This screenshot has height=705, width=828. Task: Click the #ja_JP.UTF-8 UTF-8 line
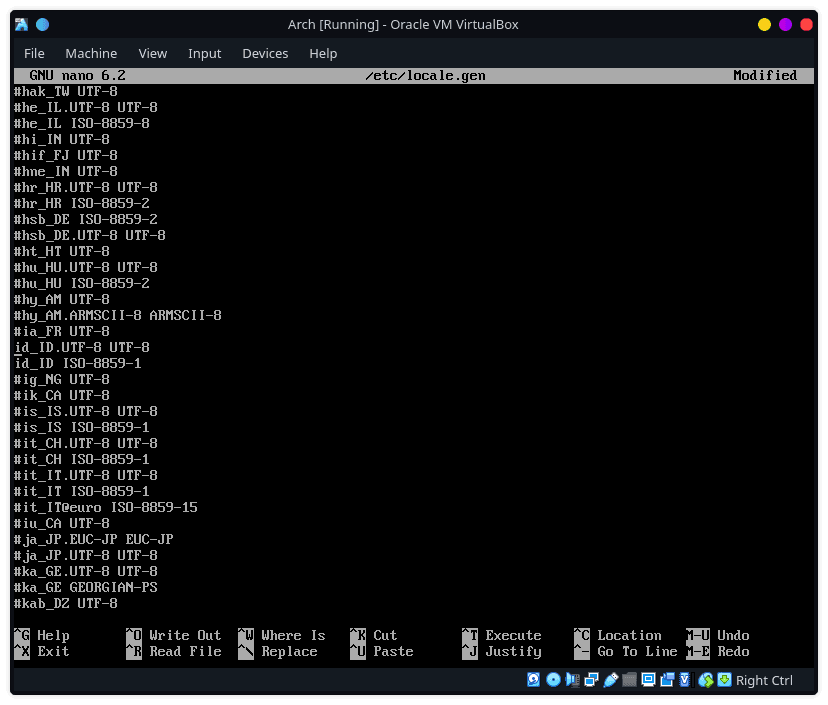[86, 556]
